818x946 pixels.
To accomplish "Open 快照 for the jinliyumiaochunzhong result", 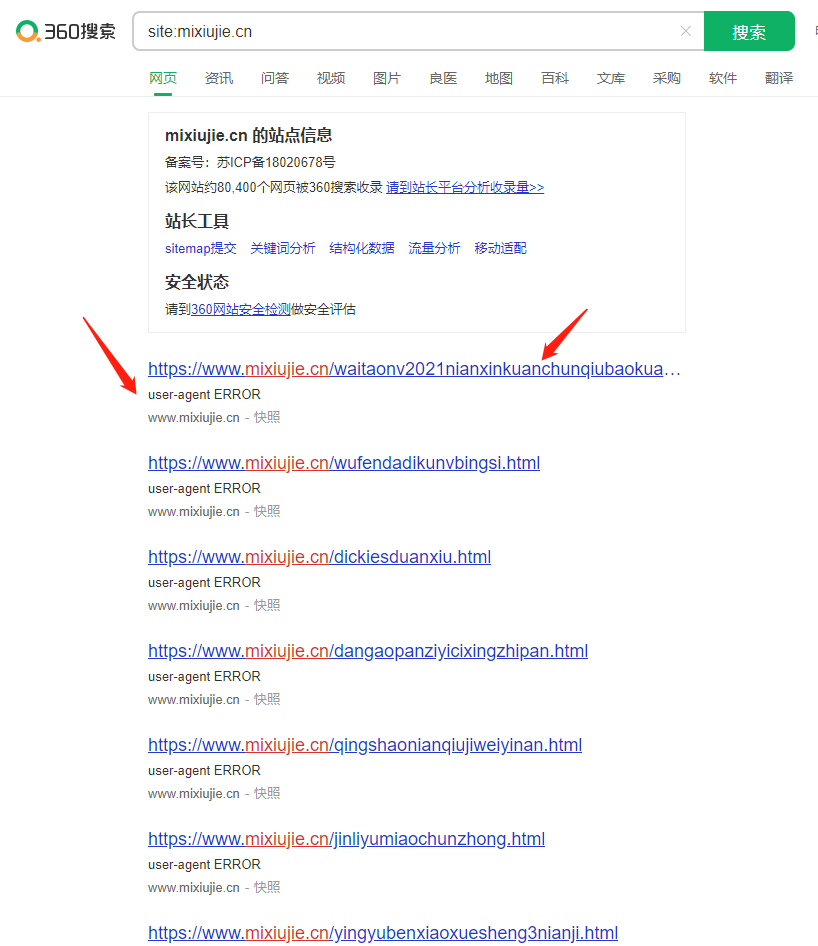I will 267,888.
